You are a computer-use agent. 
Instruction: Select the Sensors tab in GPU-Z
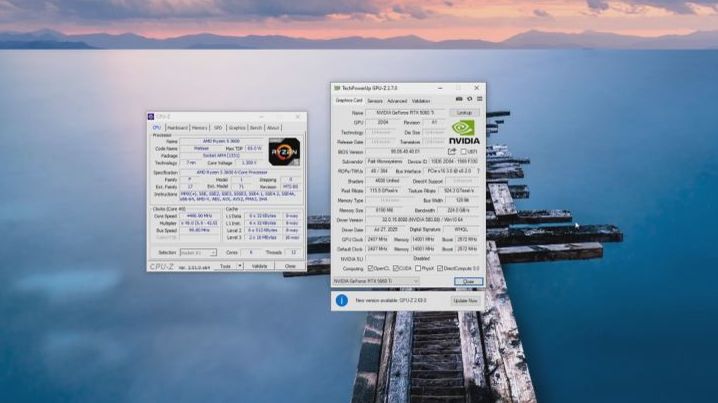click(375, 101)
